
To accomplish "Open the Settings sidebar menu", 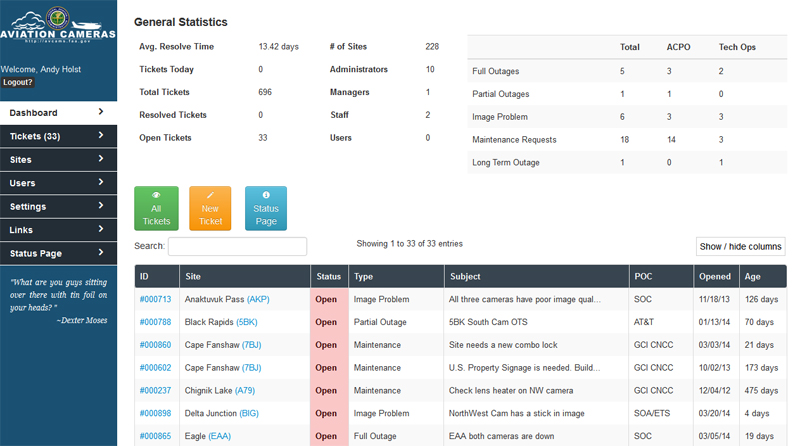I will 58,207.
